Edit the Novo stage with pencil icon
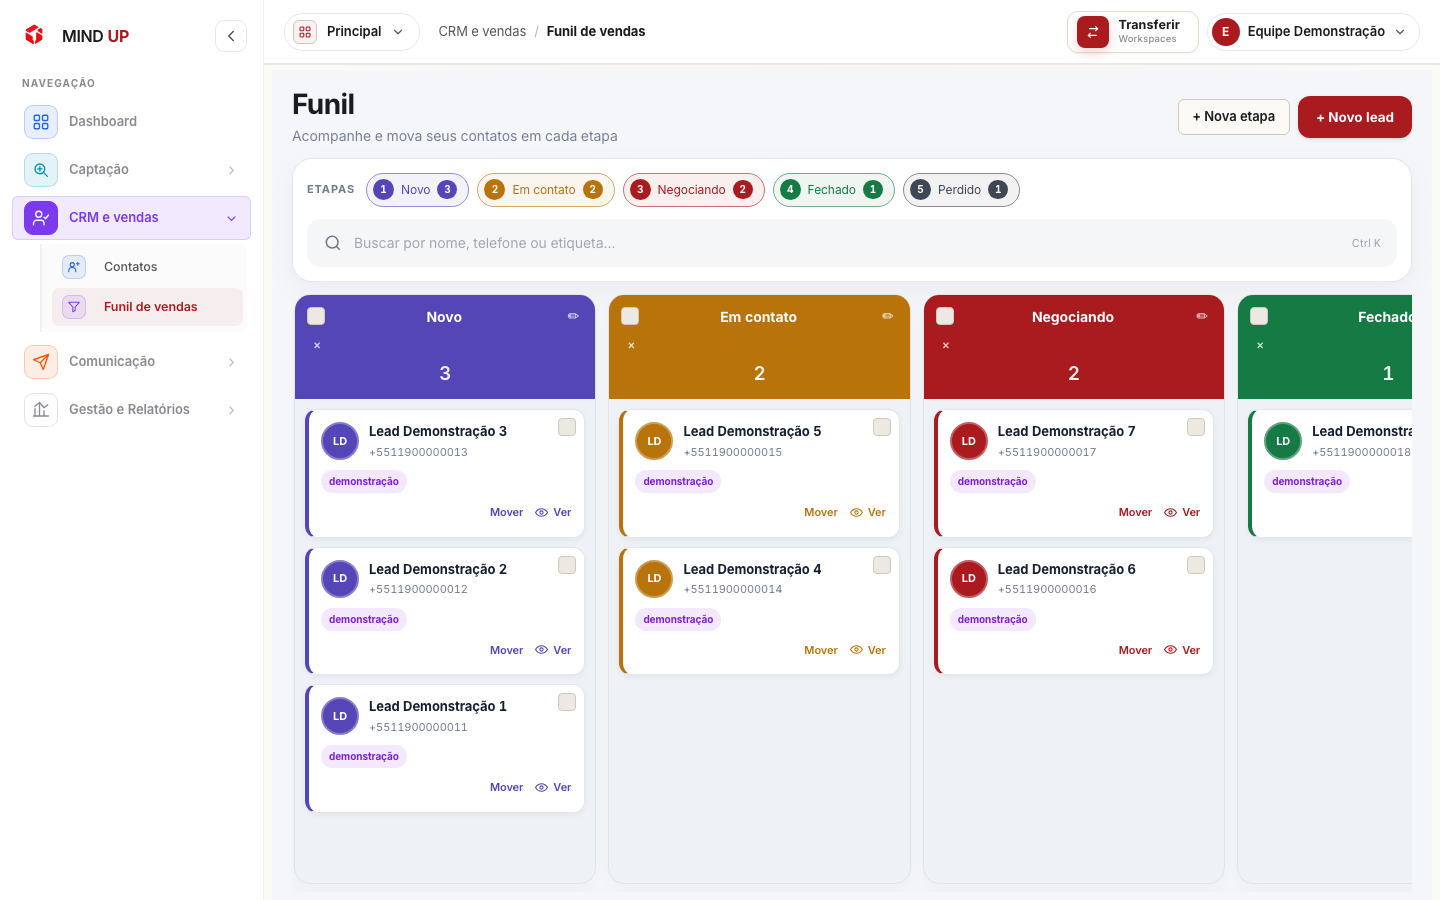The width and height of the screenshot is (1440, 900). (573, 316)
